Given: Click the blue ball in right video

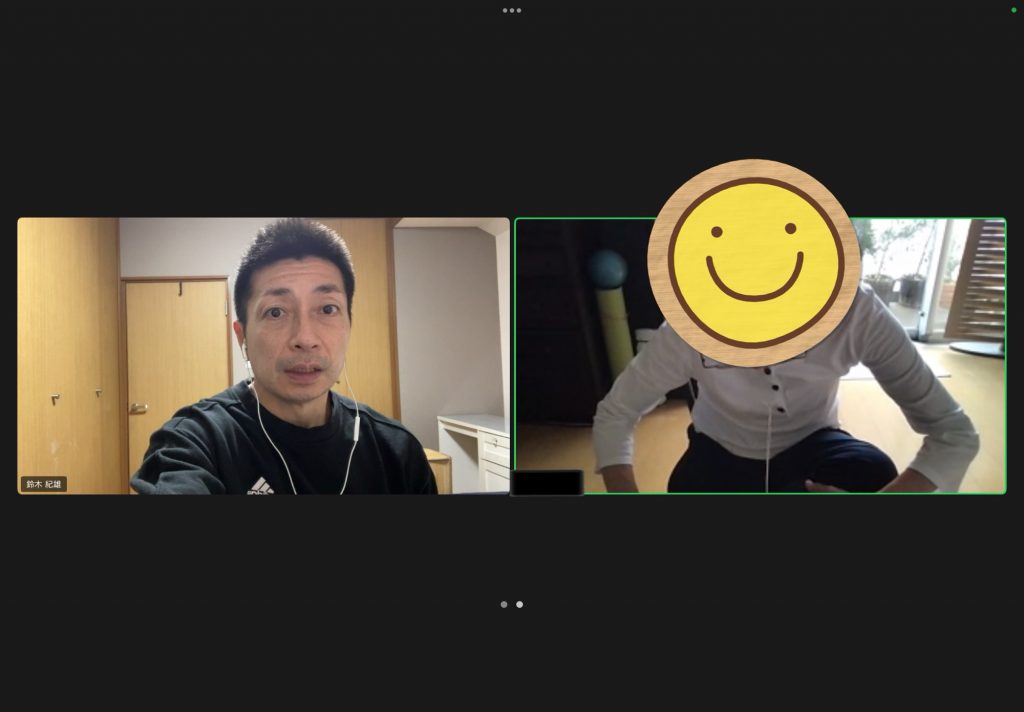Looking at the screenshot, I should [607, 269].
